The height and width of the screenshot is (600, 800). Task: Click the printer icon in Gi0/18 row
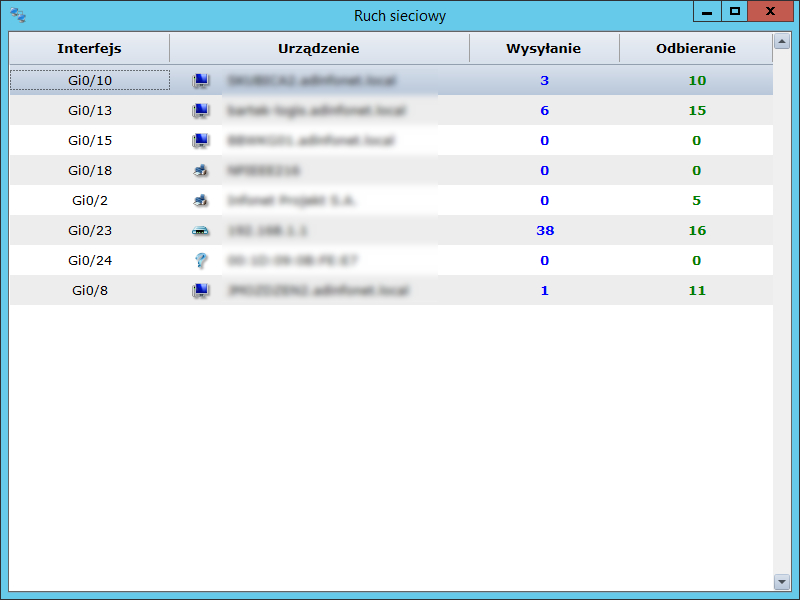(x=200, y=170)
